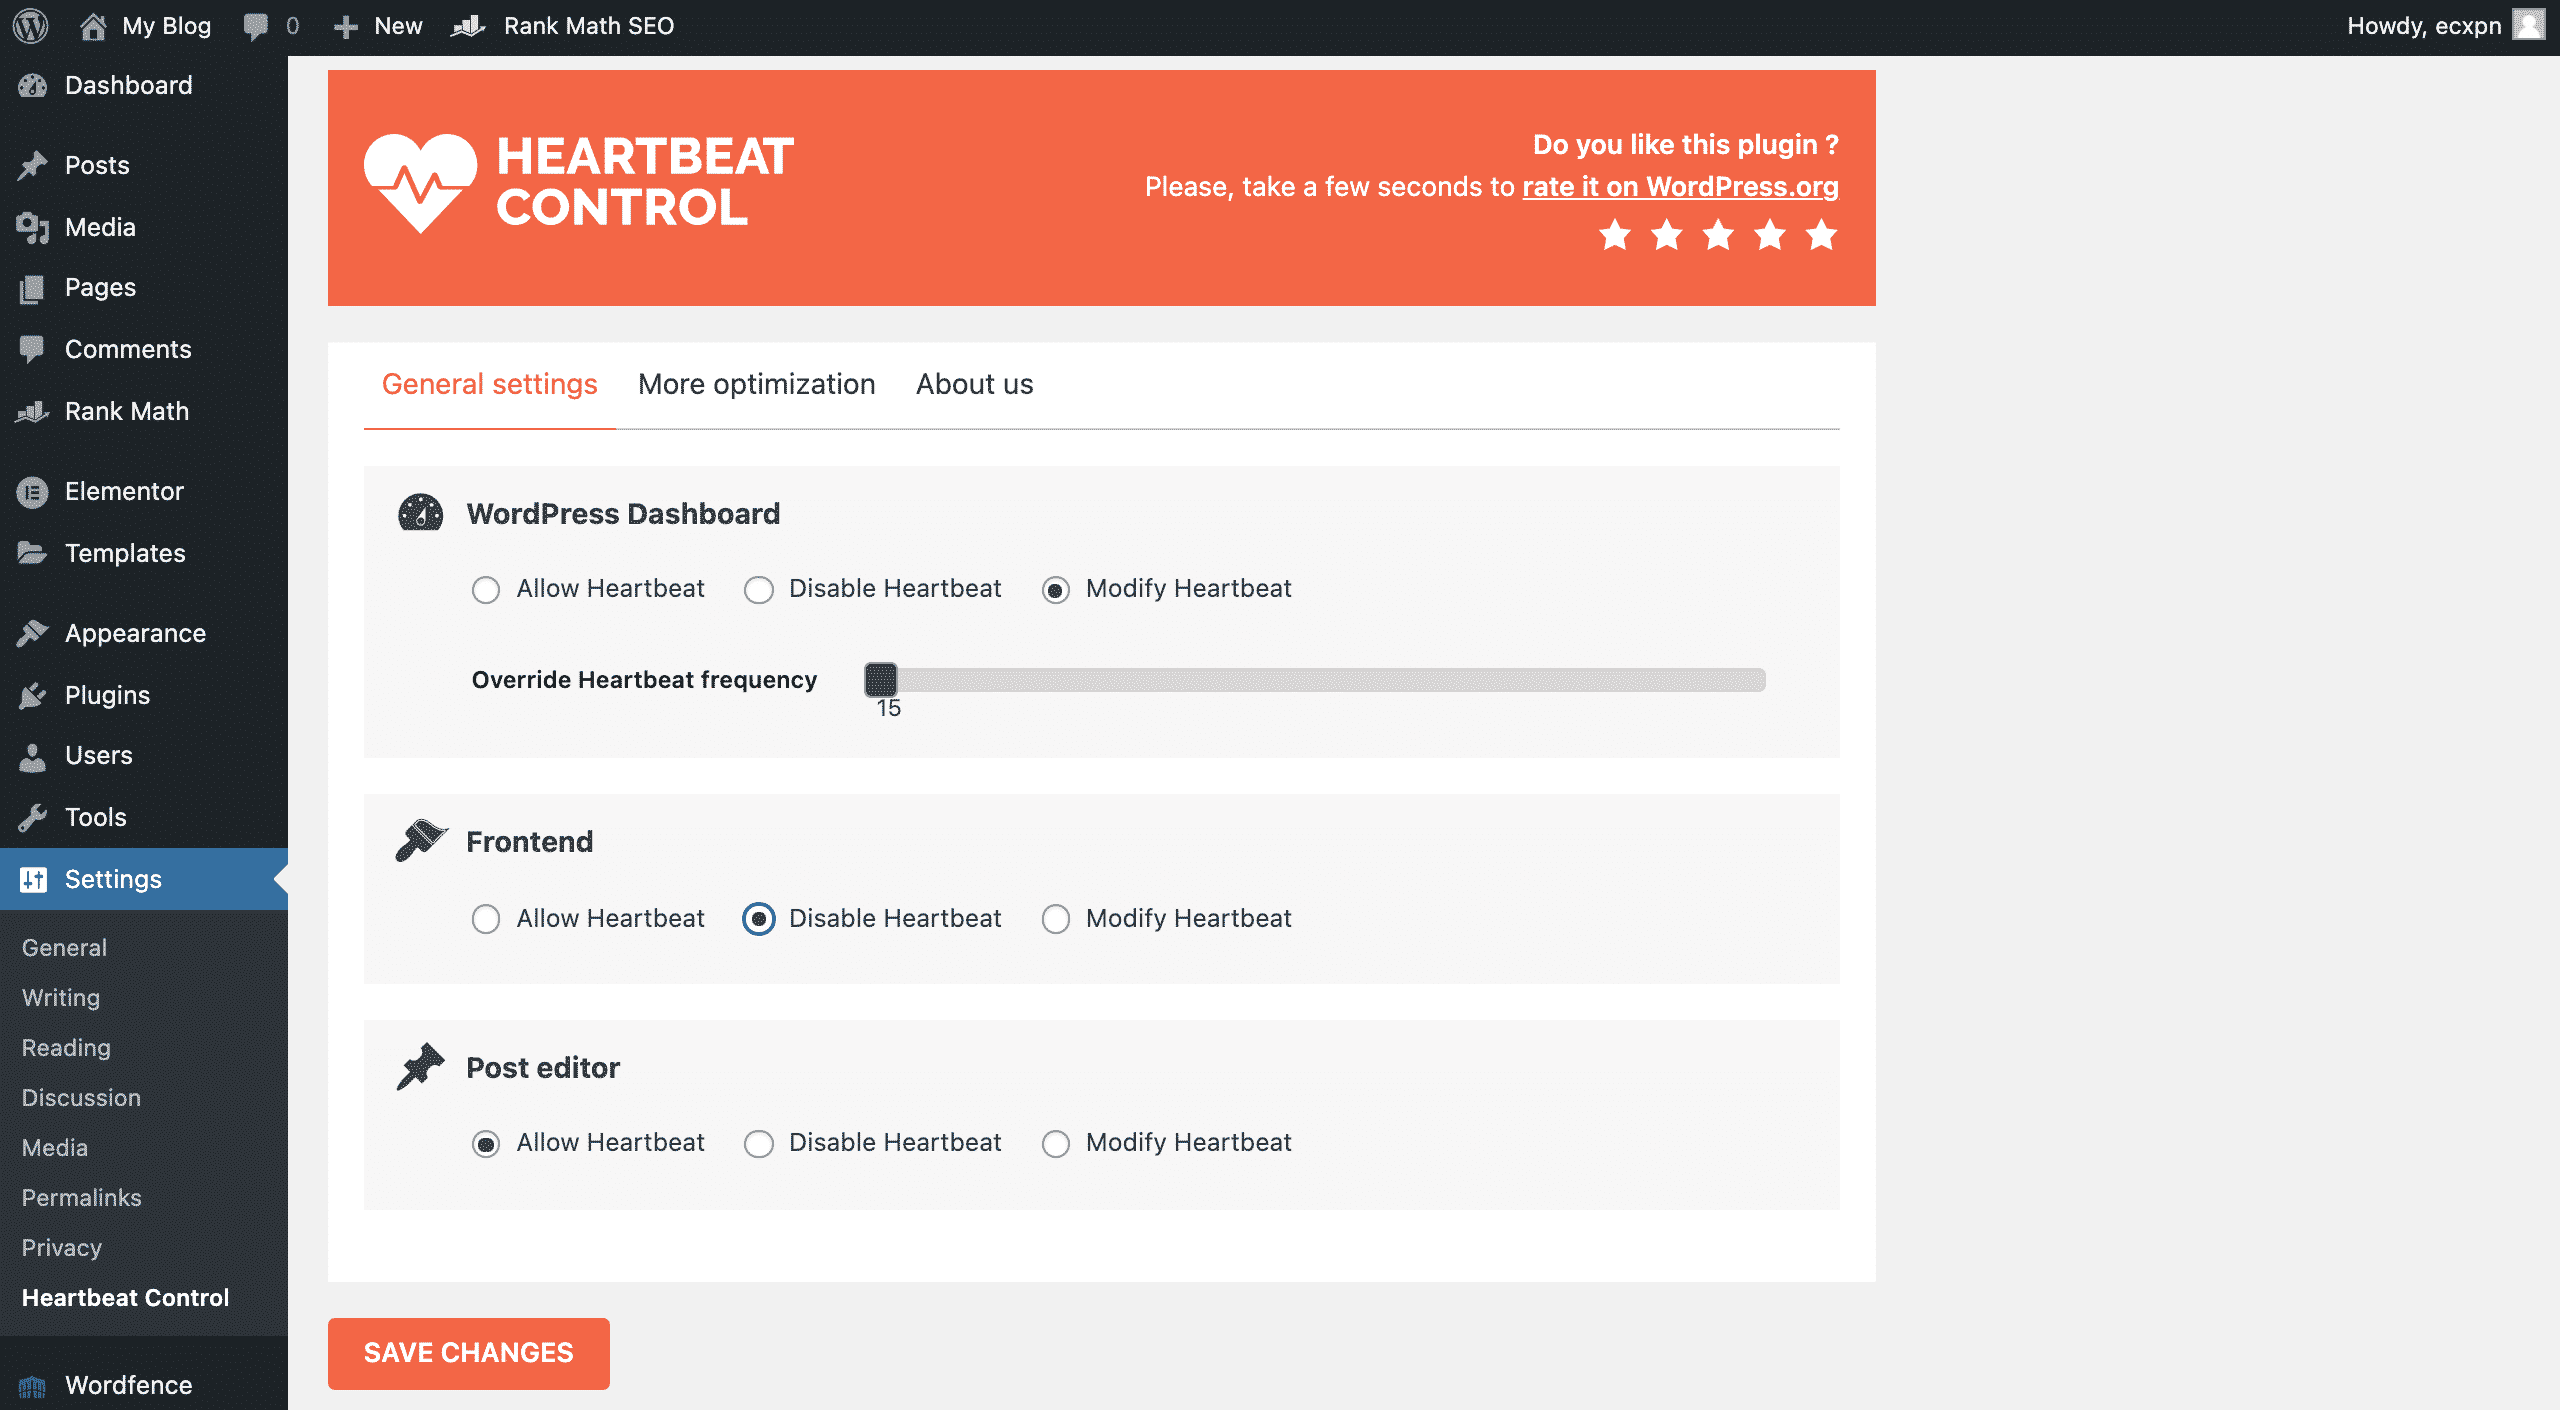Click the comments bubble icon in admin bar
This screenshot has height=1410, width=2560.
pos(256,26)
